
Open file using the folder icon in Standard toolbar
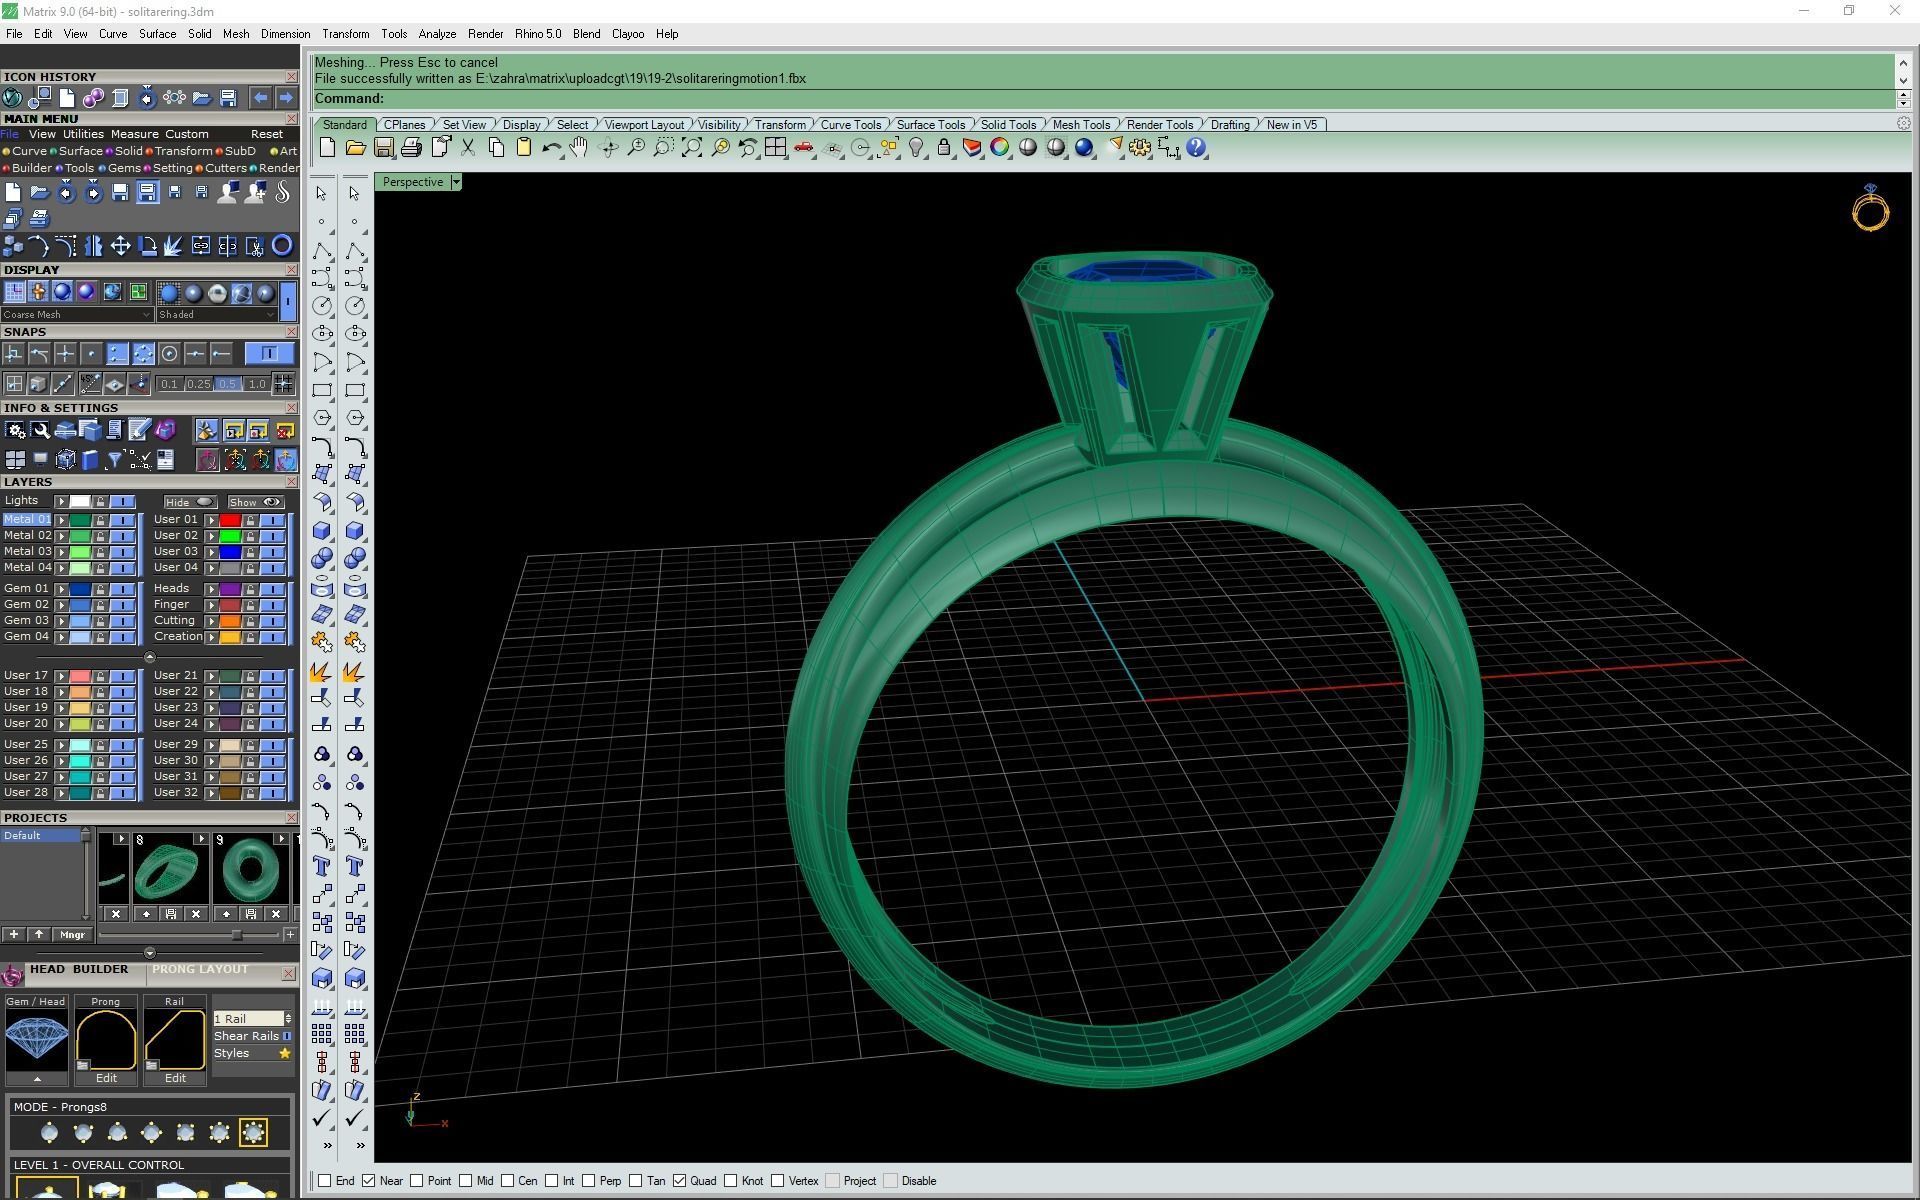click(355, 148)
